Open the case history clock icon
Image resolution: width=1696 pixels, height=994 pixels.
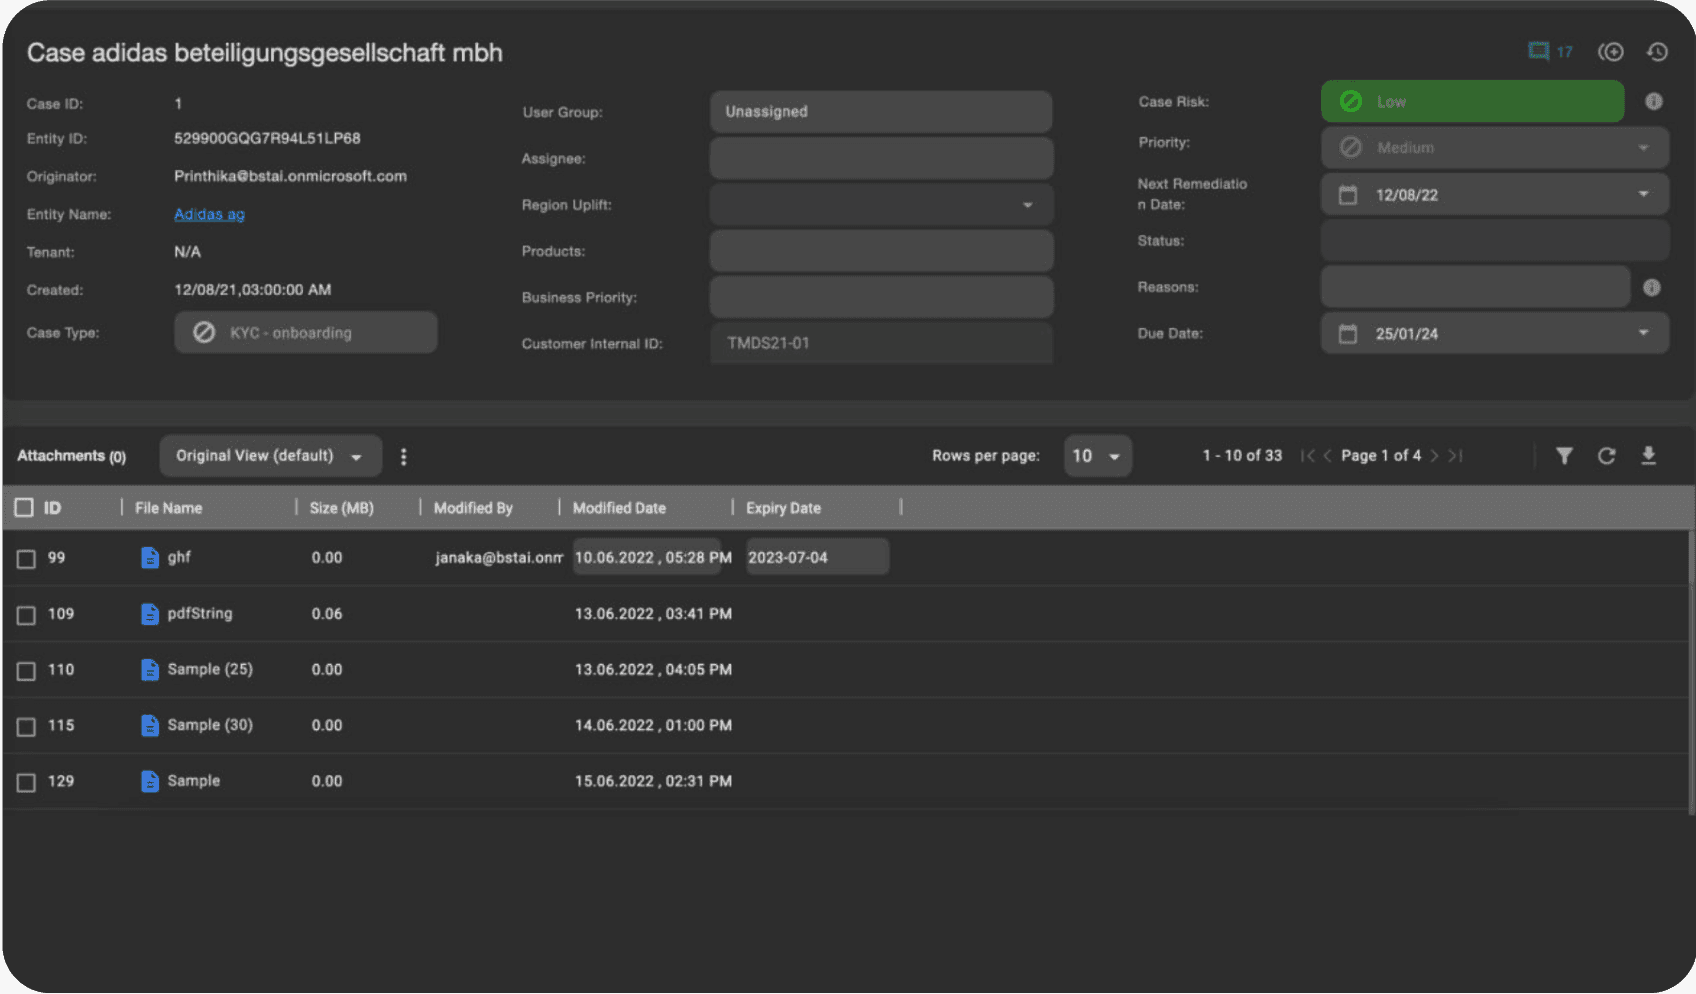coord(1657,52)
